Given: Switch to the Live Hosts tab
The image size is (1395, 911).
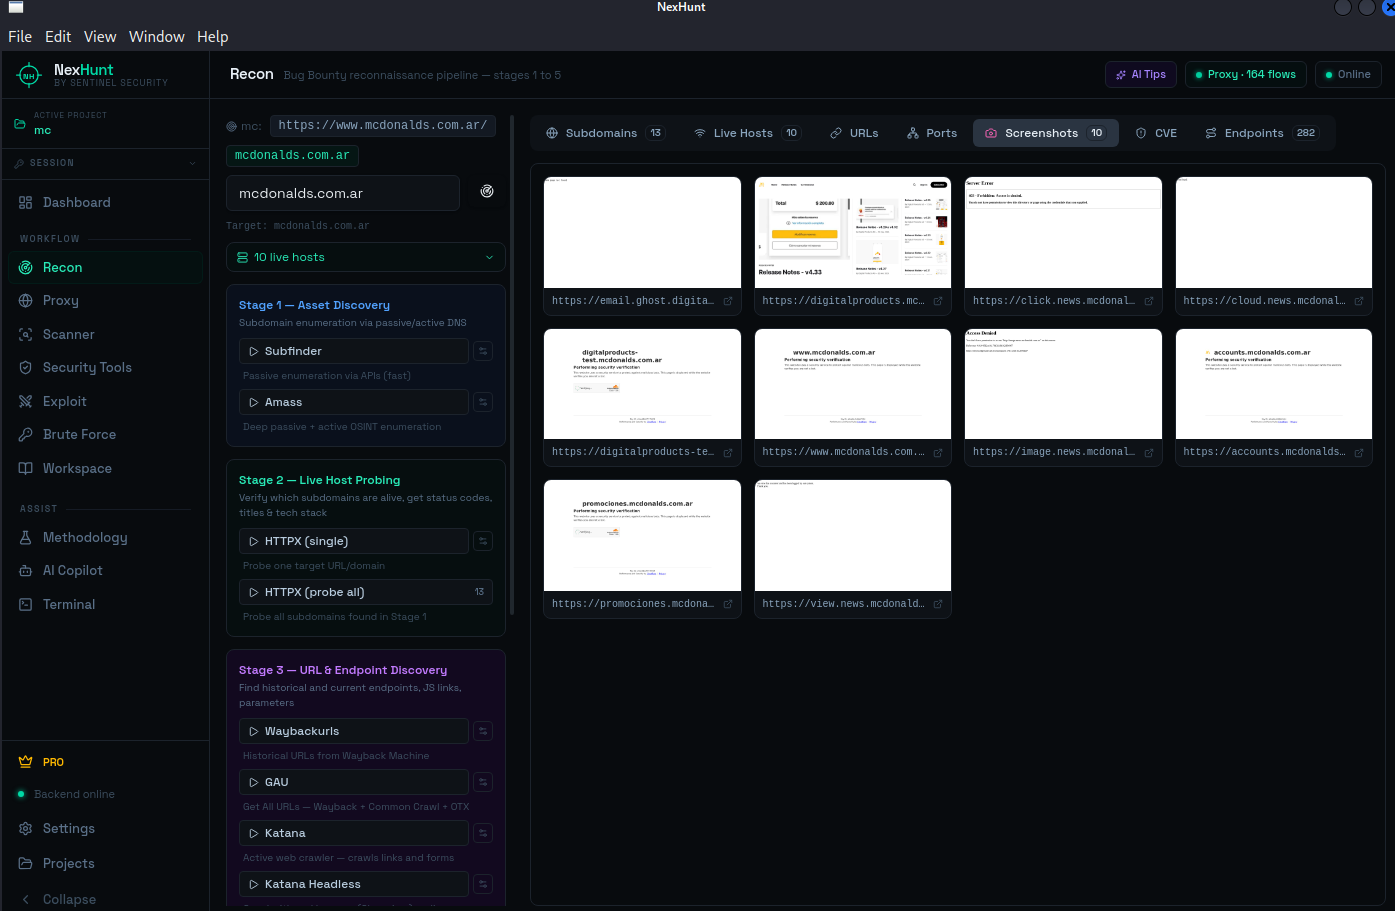Looking at the screenshot, I should pyautogui.click(x=746, y=133).
